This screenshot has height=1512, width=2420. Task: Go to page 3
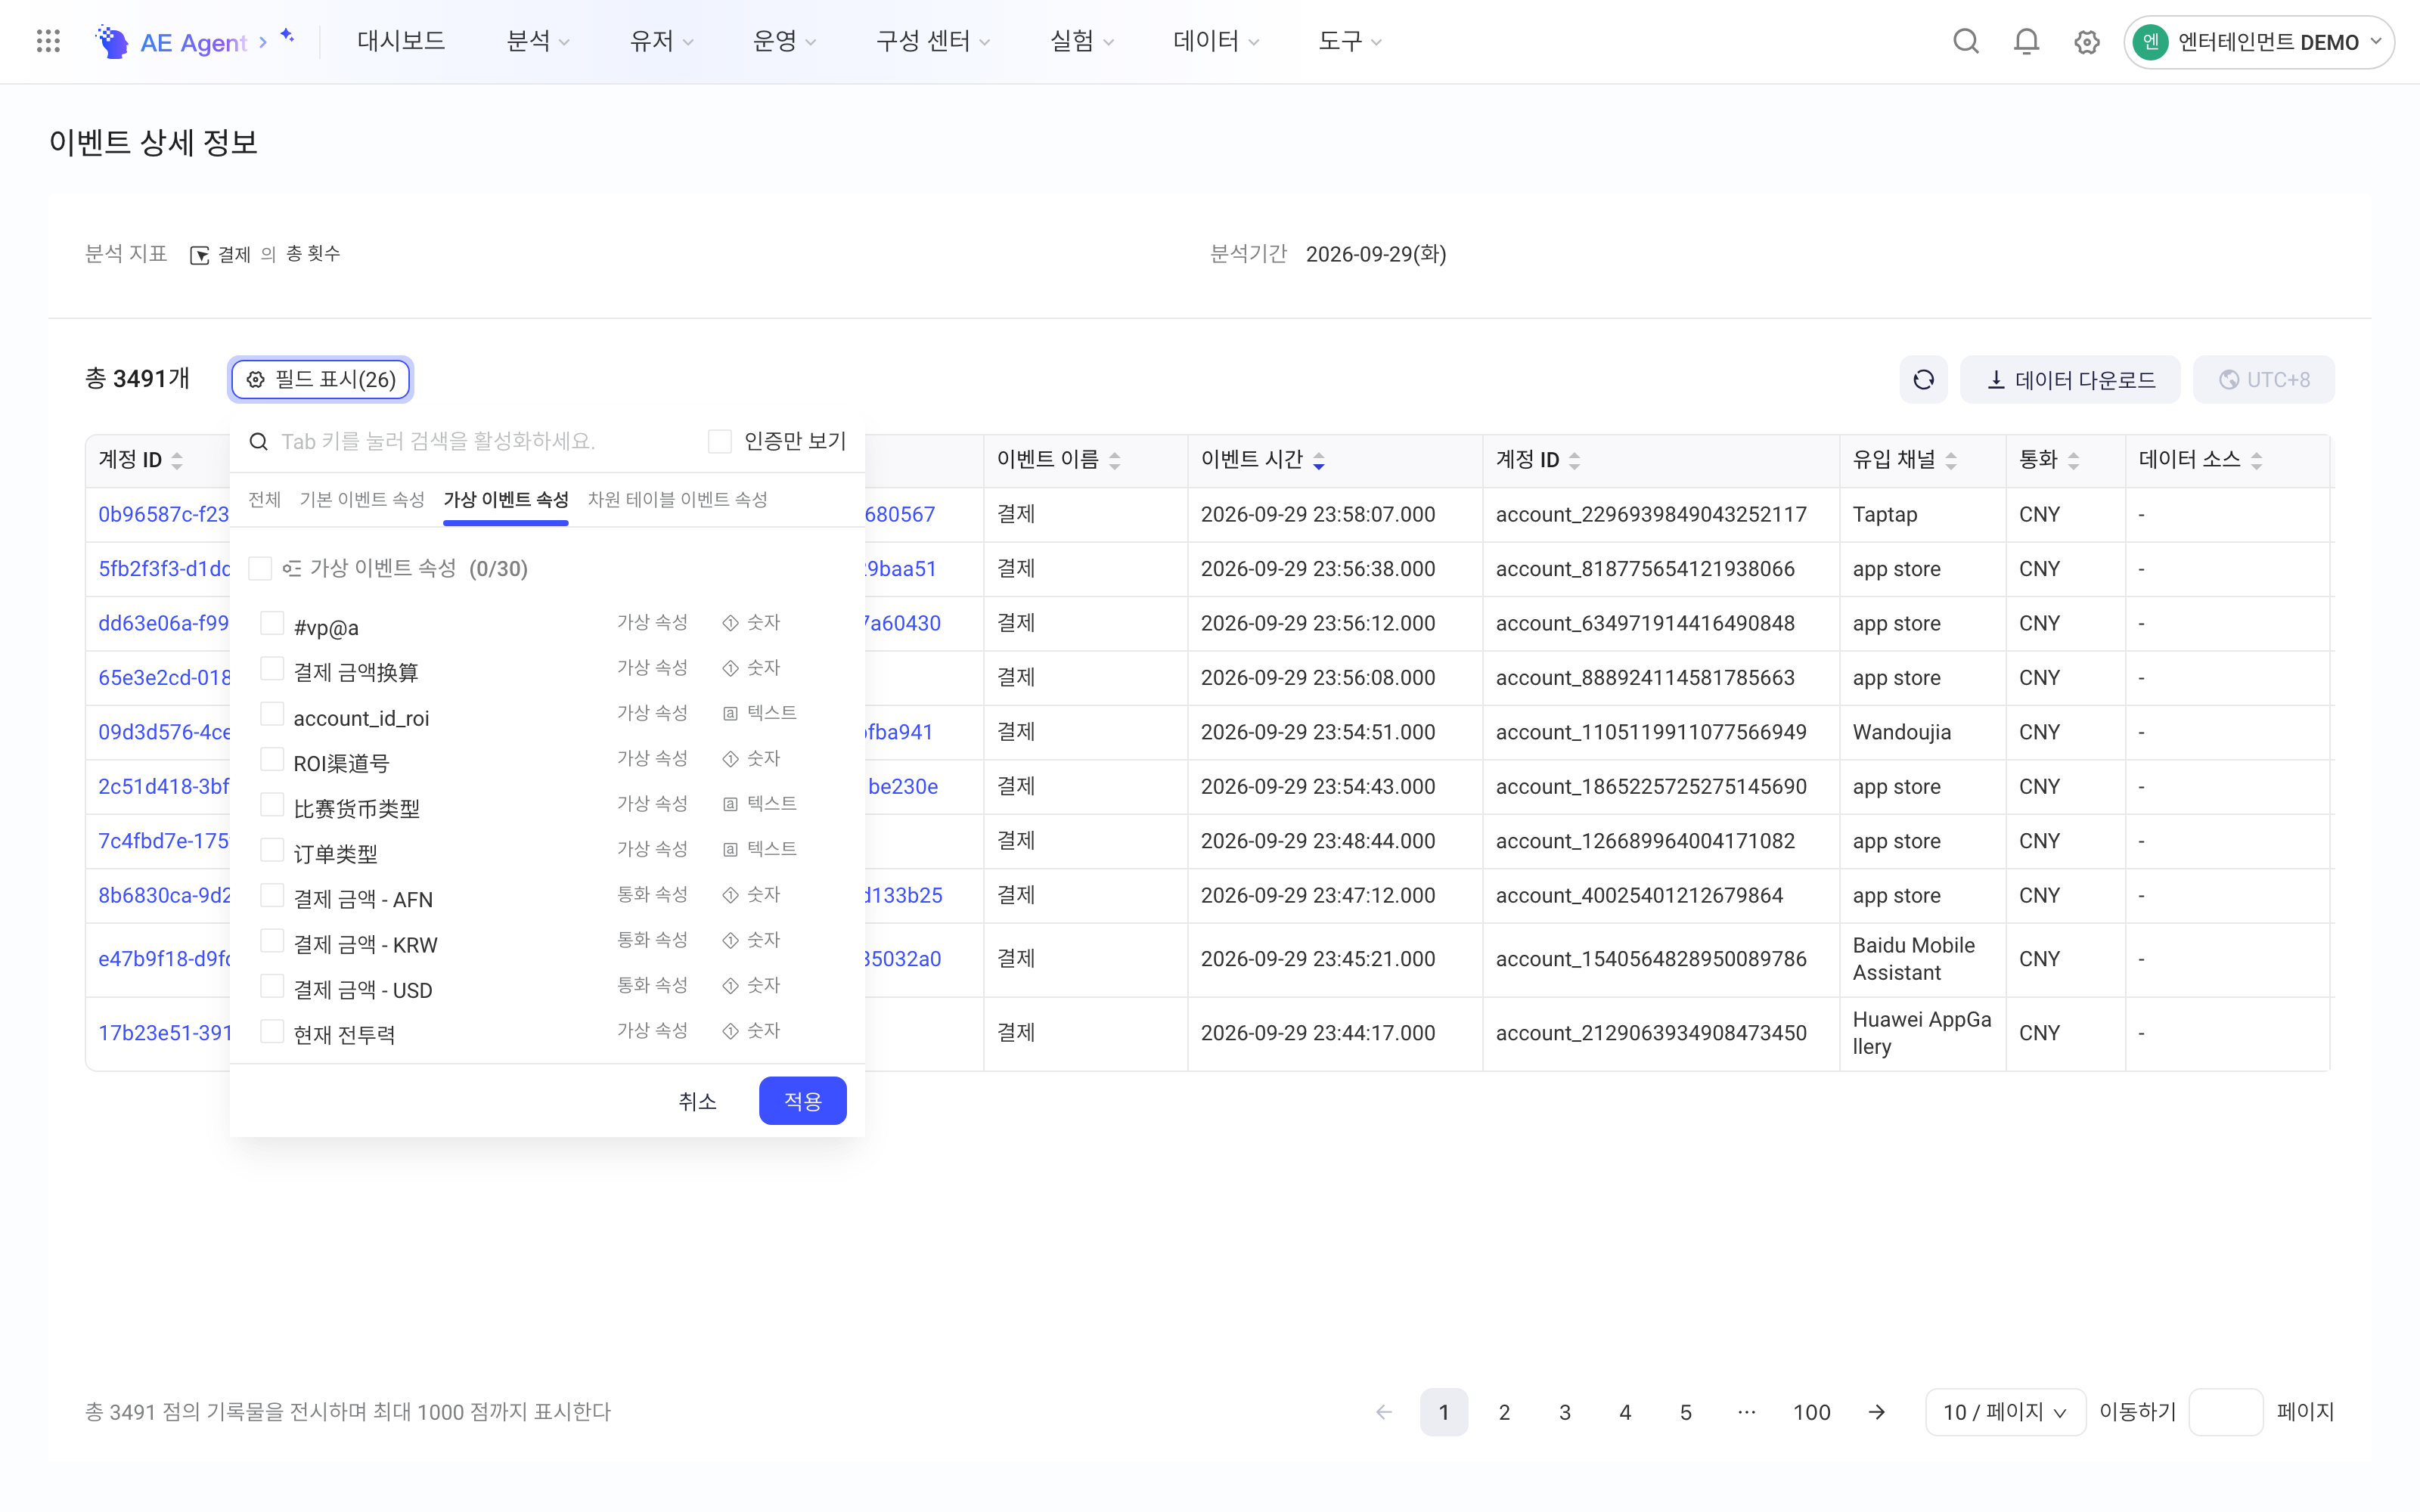click(x=1565, y=1412)
